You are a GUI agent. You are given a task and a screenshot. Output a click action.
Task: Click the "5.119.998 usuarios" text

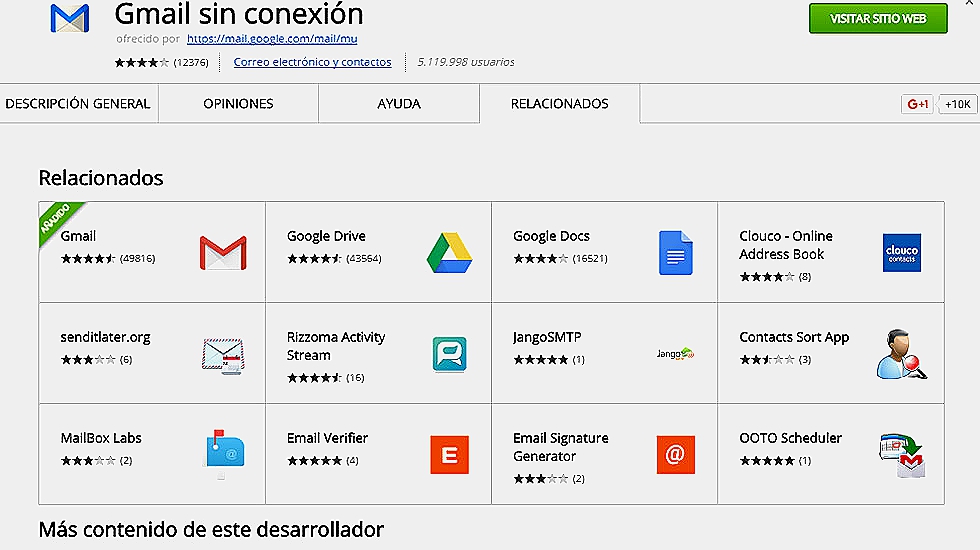pyautogui.click(x=466, y=62)
